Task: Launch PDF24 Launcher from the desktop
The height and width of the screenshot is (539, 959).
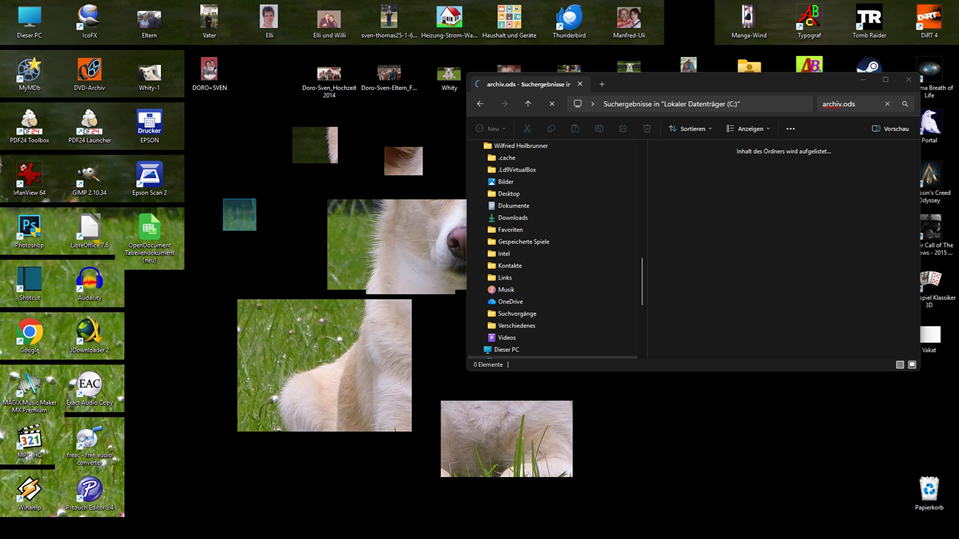Action: point(89,127)
